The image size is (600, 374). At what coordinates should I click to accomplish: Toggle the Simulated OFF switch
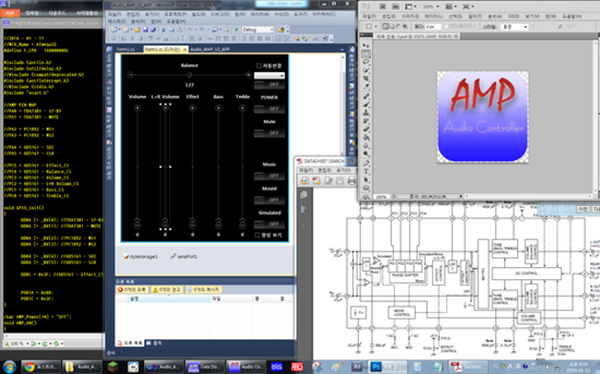tap(269, 224)
